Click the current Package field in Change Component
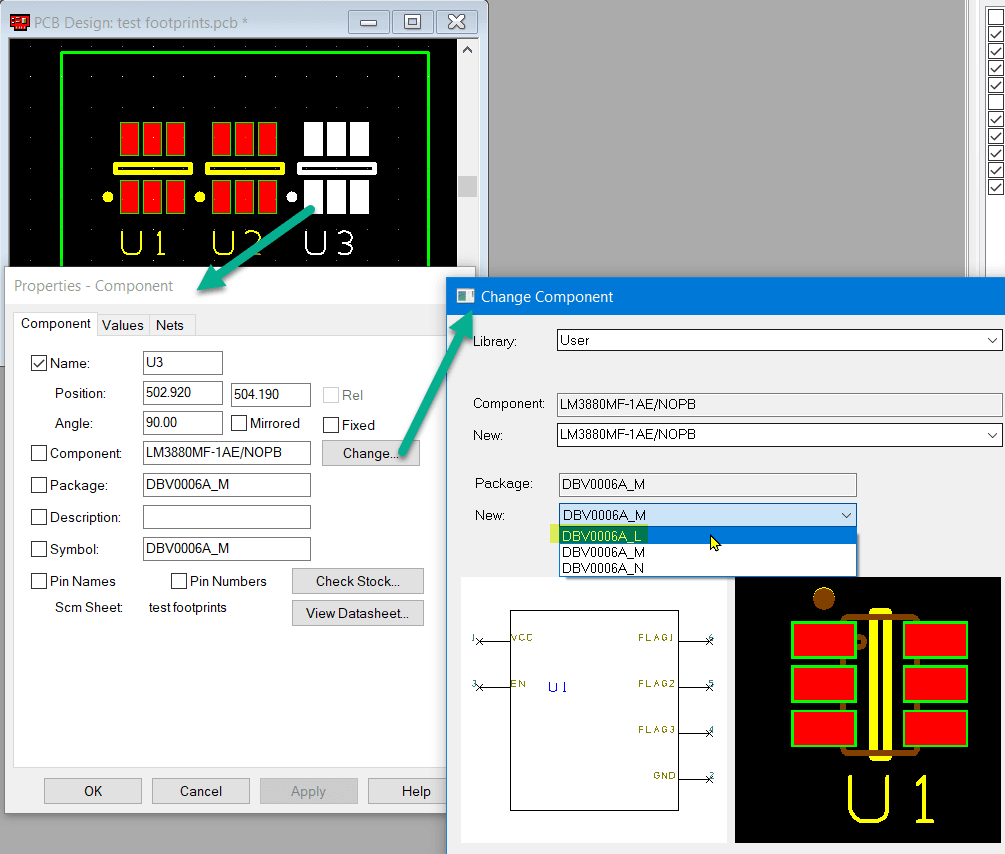 [708, 485]
